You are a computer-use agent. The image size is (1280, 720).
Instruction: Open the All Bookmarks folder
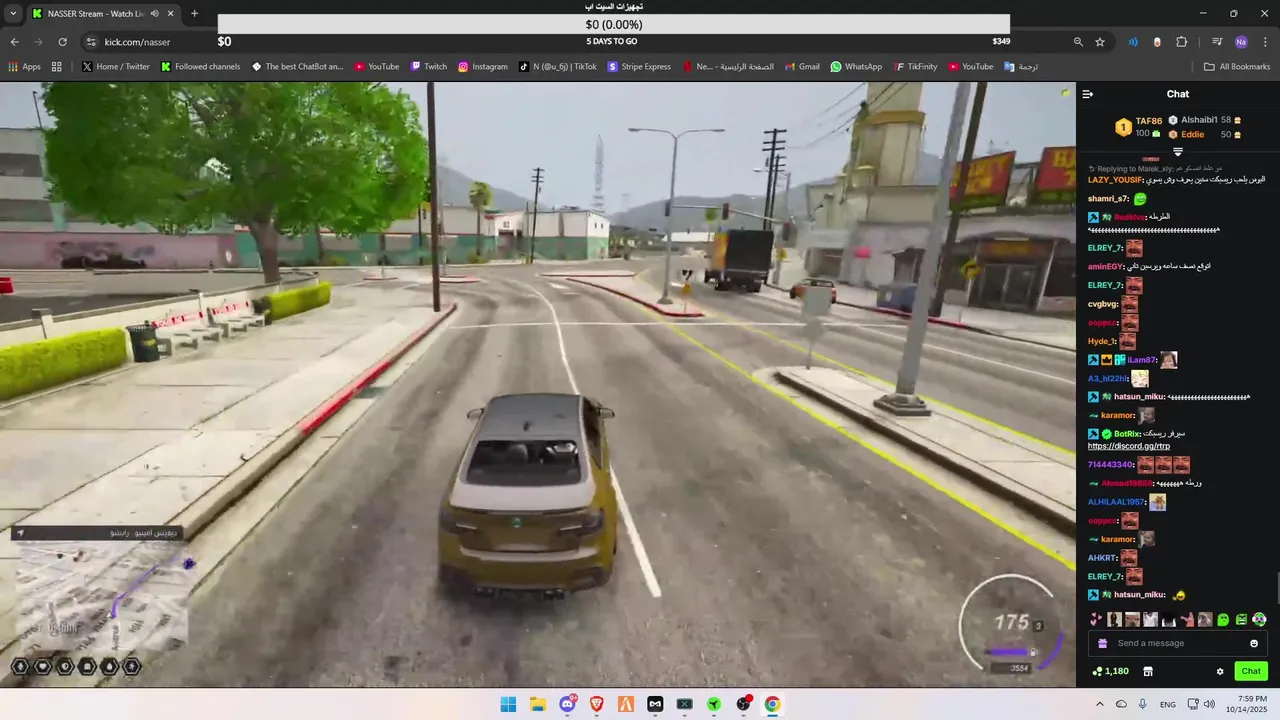coord(1237,67)
